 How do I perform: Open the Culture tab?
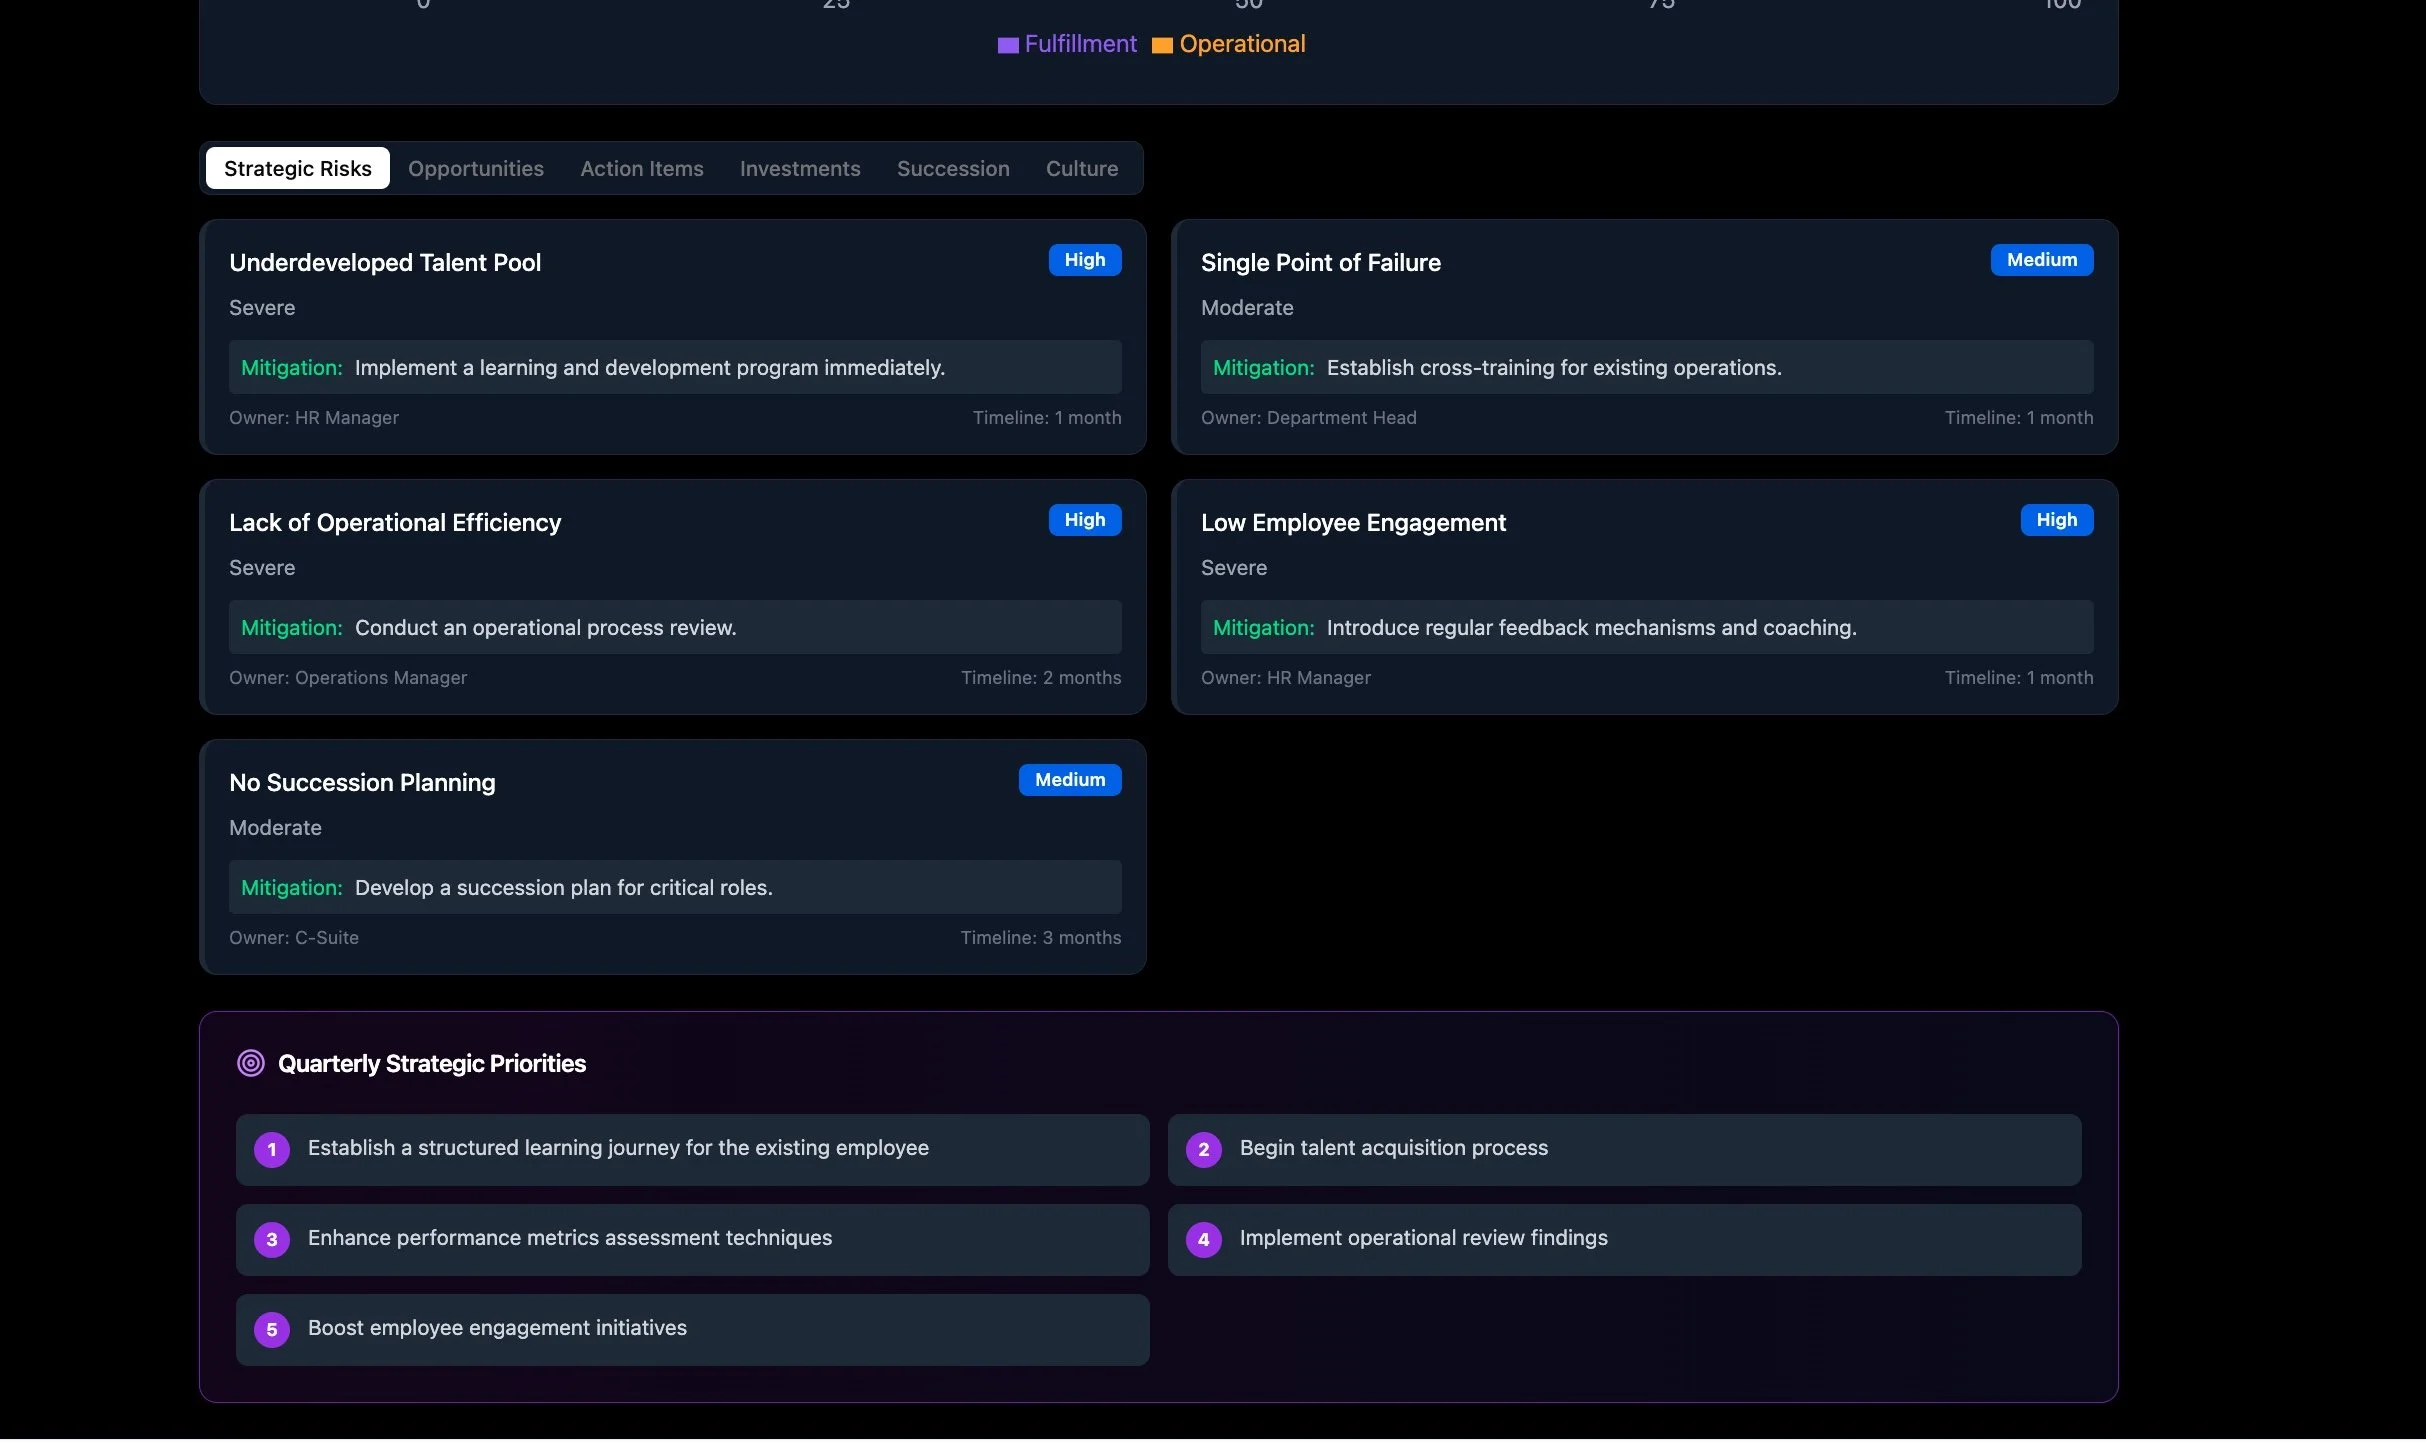tap(1082, 169)
